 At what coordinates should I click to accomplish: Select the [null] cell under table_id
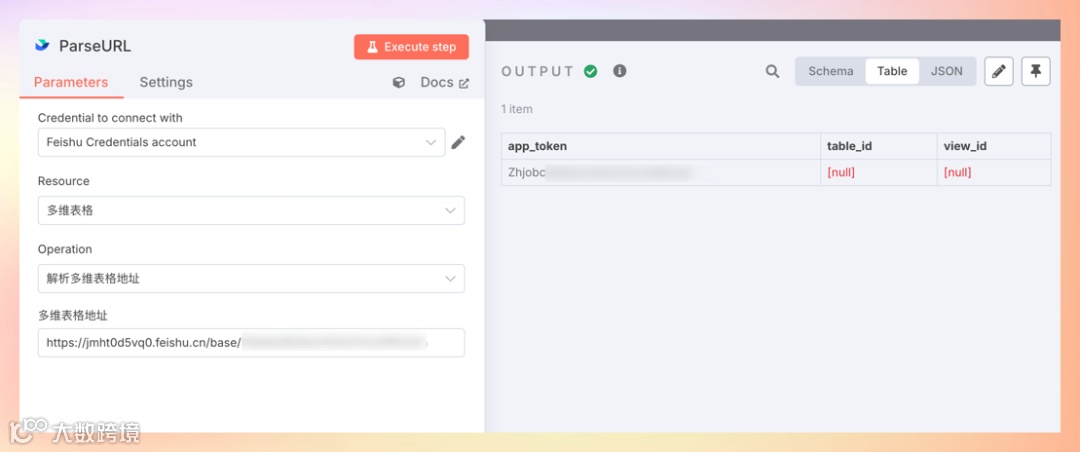pos(878,172)
